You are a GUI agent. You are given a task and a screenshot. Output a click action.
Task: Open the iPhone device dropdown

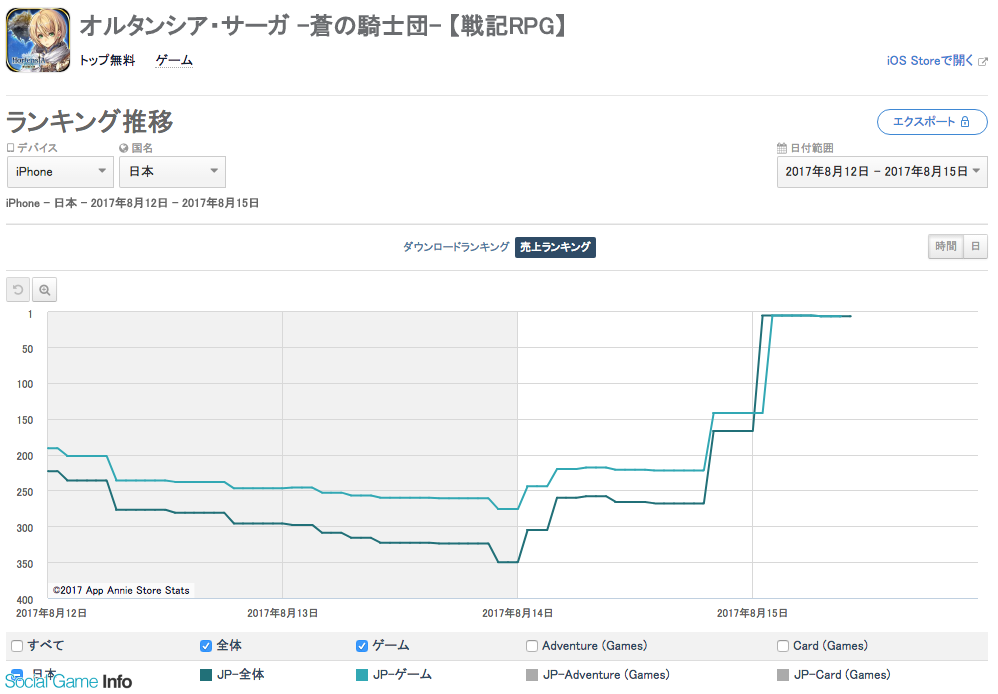tap(60, 172)
